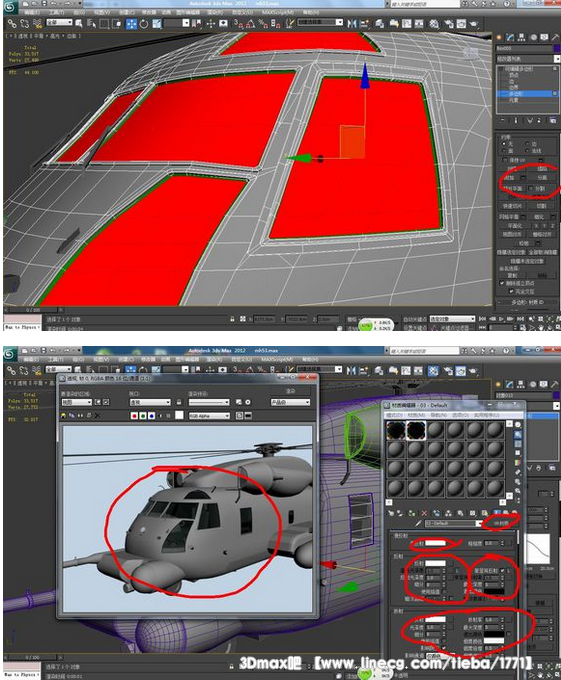Viewport: 561px width, 680px height.
Task: Enable red channel in render frame window
Action: click(134, 416)
